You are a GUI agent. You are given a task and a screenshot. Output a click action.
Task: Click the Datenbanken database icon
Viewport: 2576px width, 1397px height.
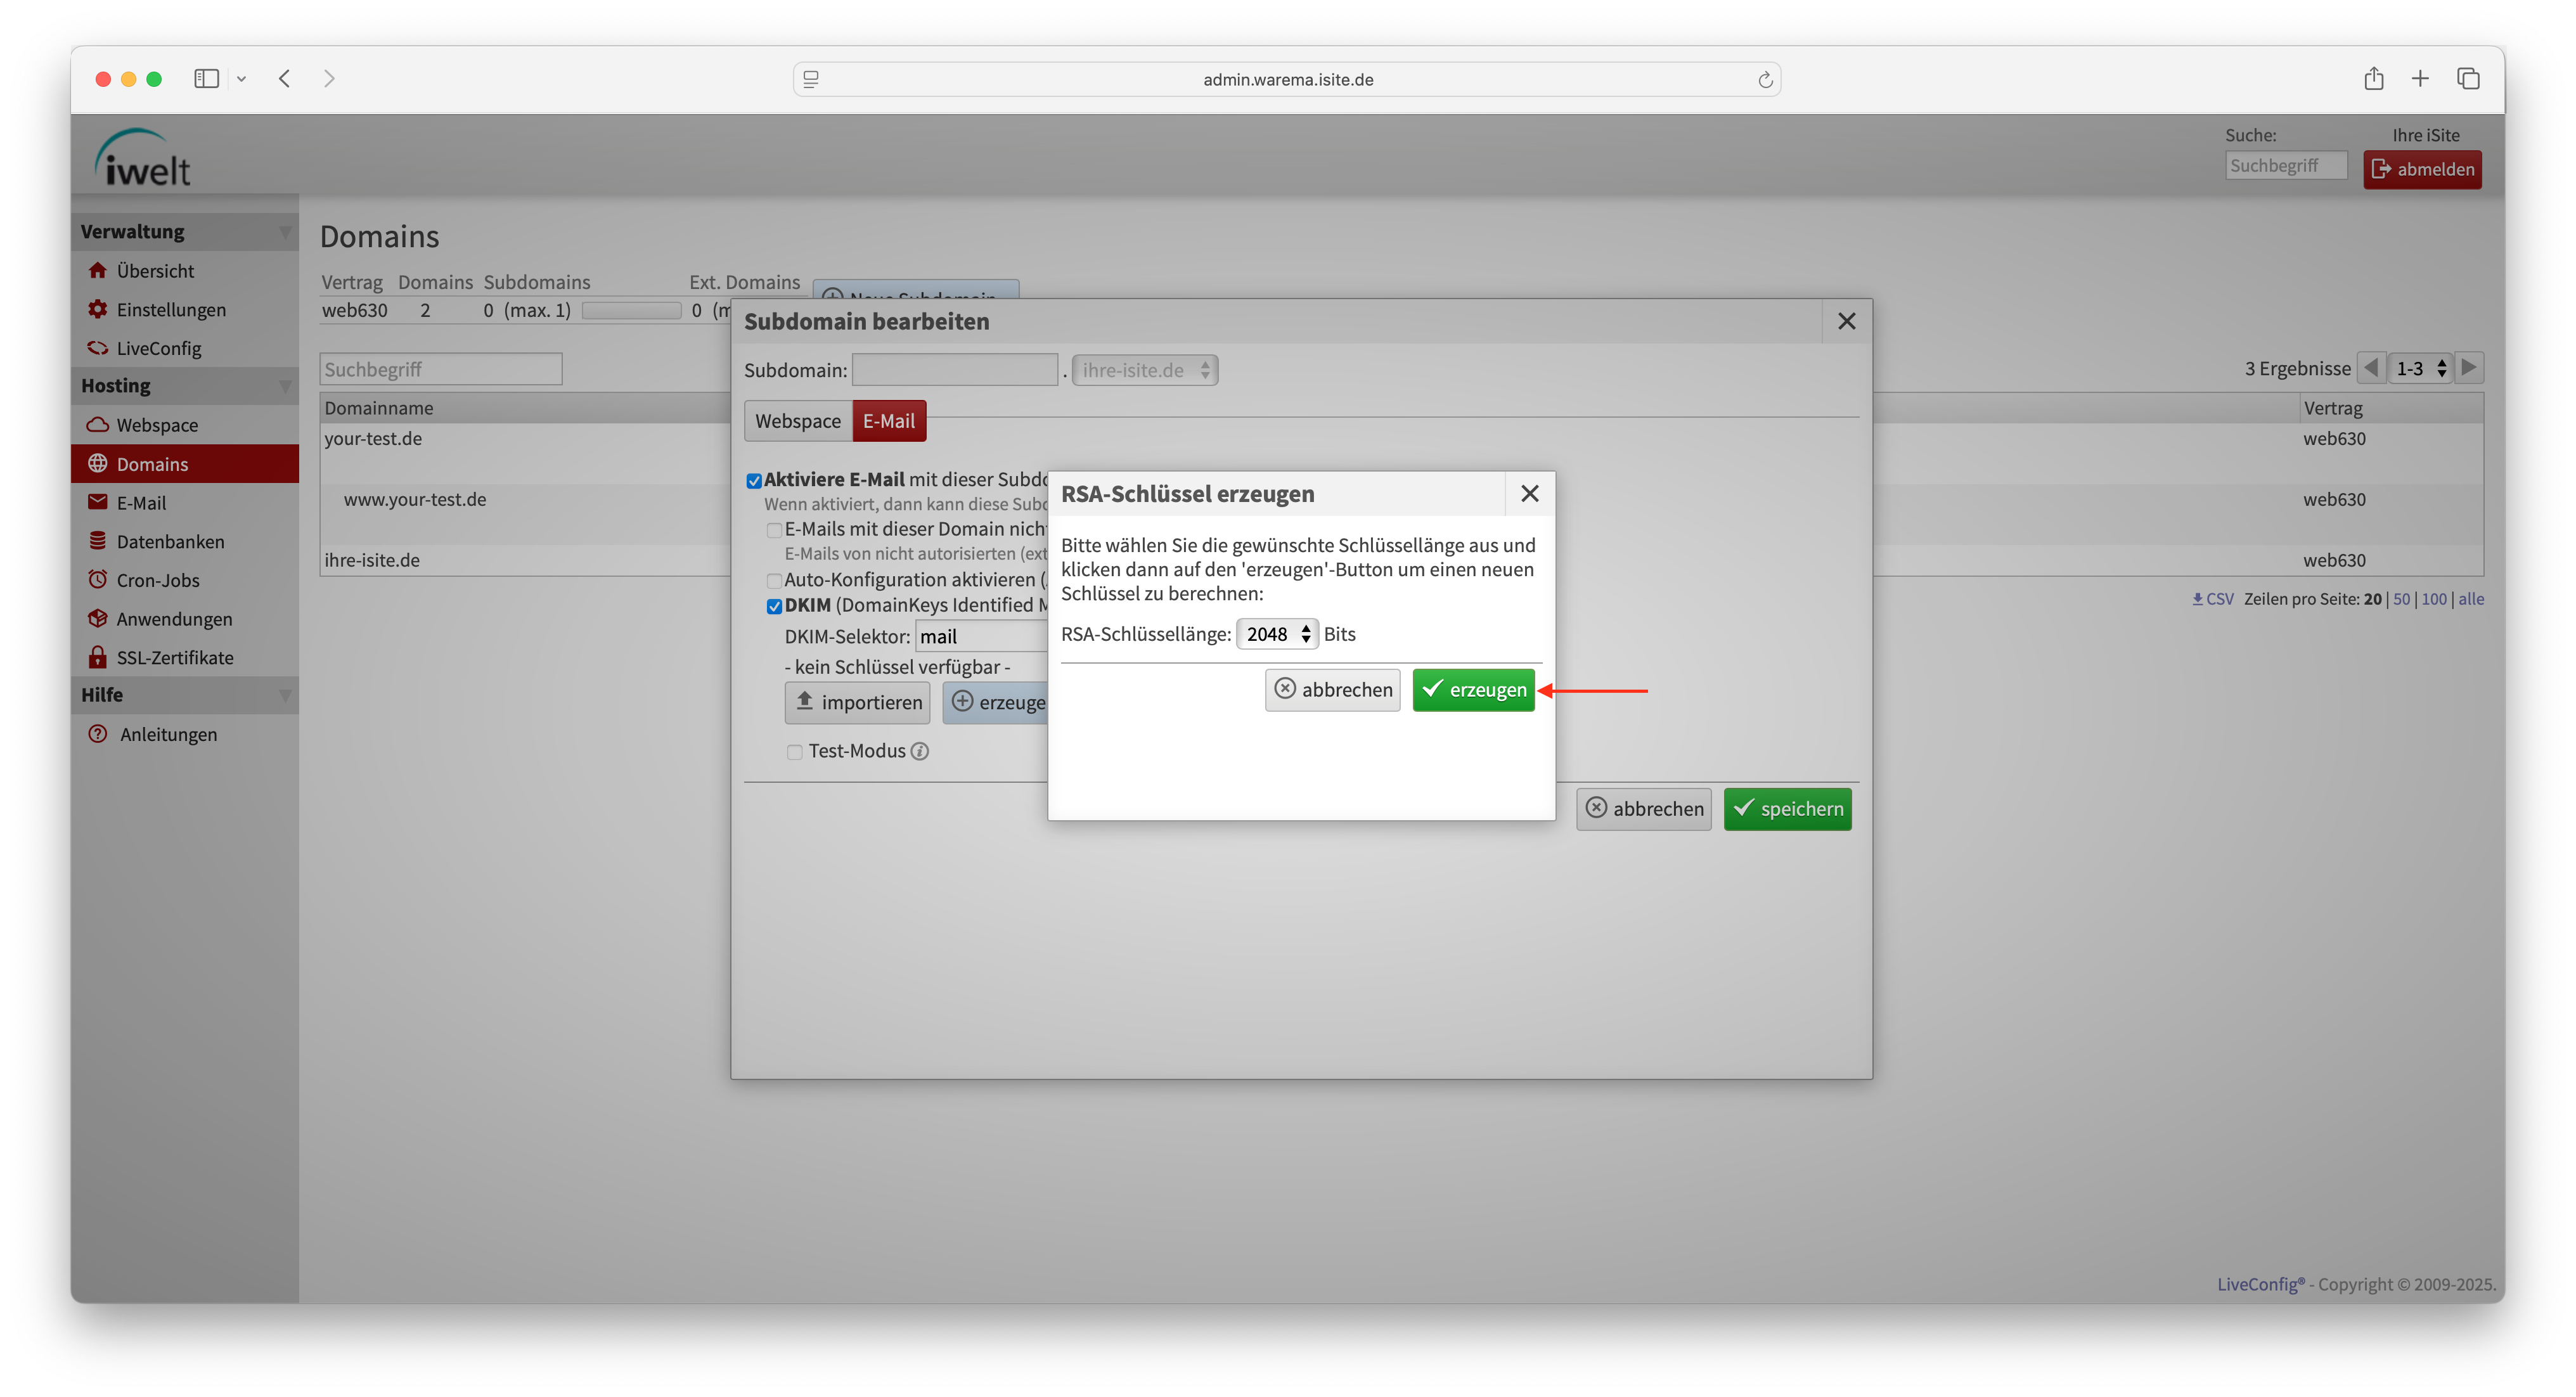(97, 541)
